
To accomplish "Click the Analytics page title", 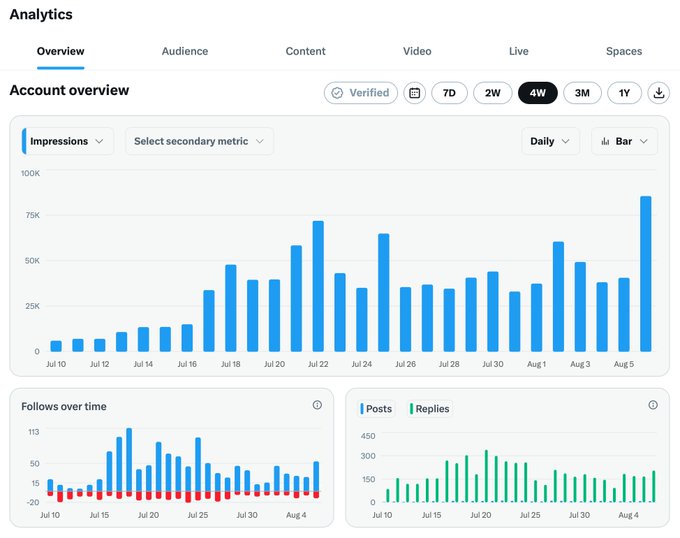I will pos(41,14).
